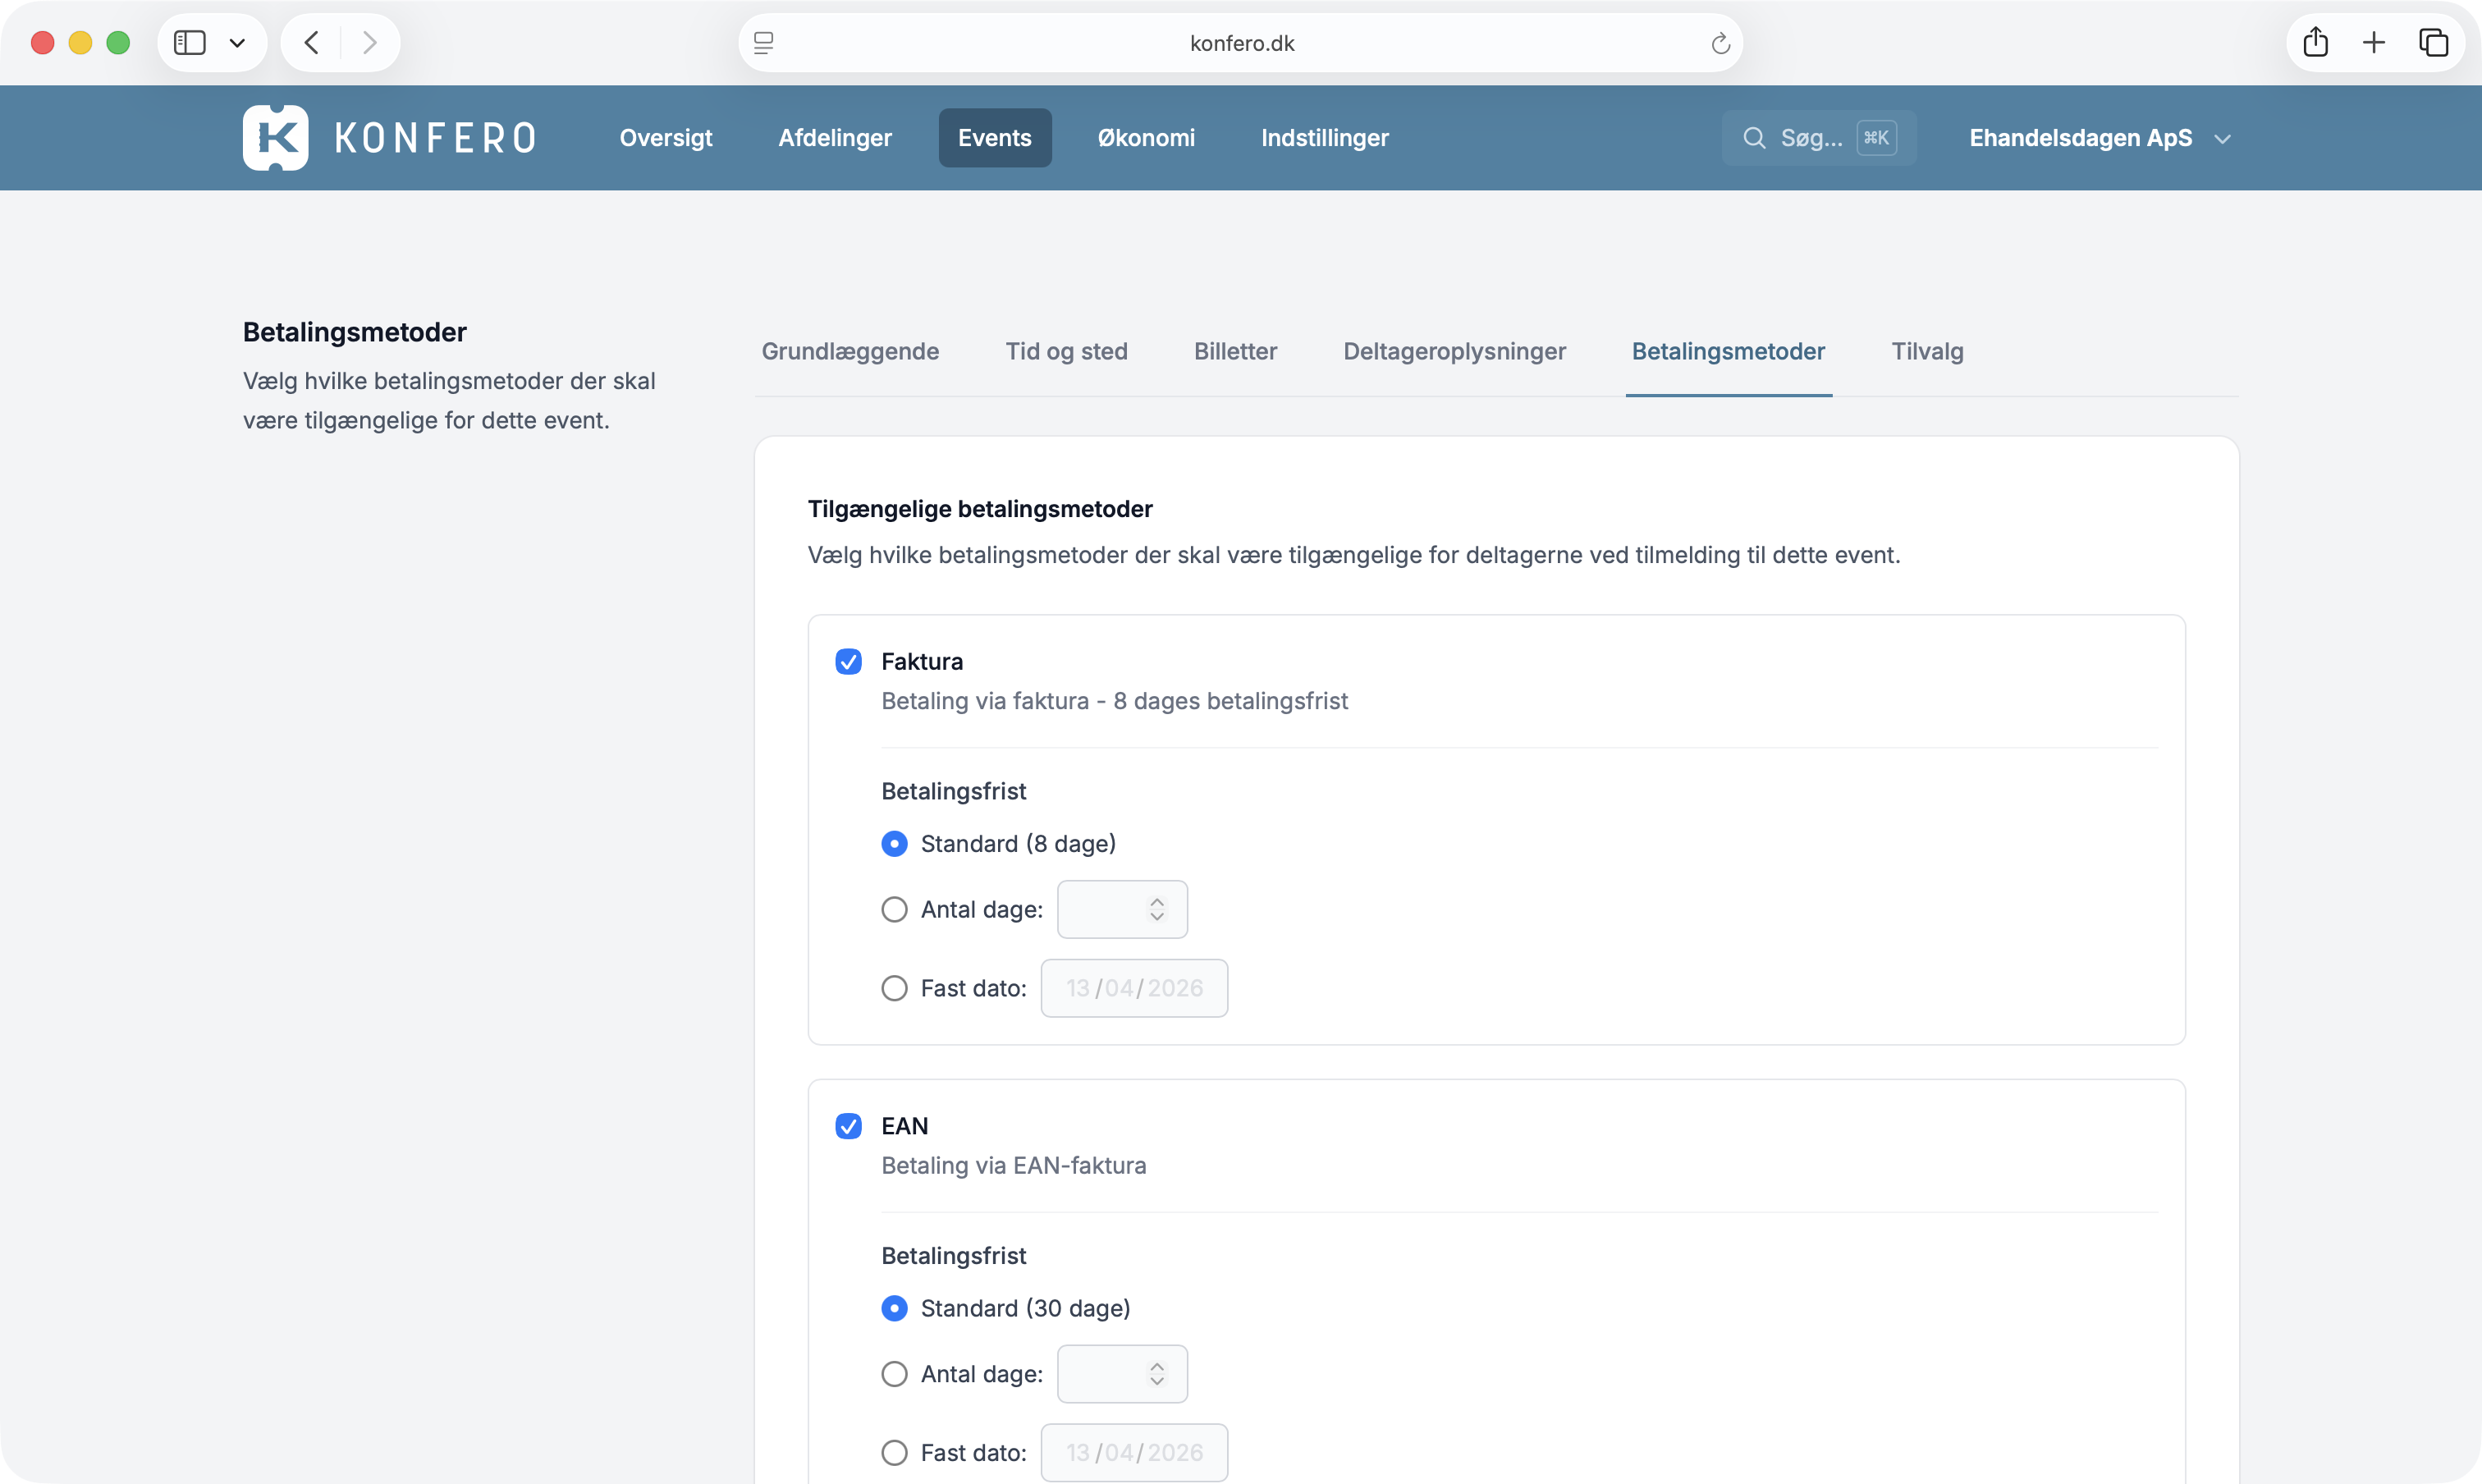Open the Ehandelsdagen ApS account dropdown
The width and height of the screenshot is (2482, 1484).
point(2100,137)
